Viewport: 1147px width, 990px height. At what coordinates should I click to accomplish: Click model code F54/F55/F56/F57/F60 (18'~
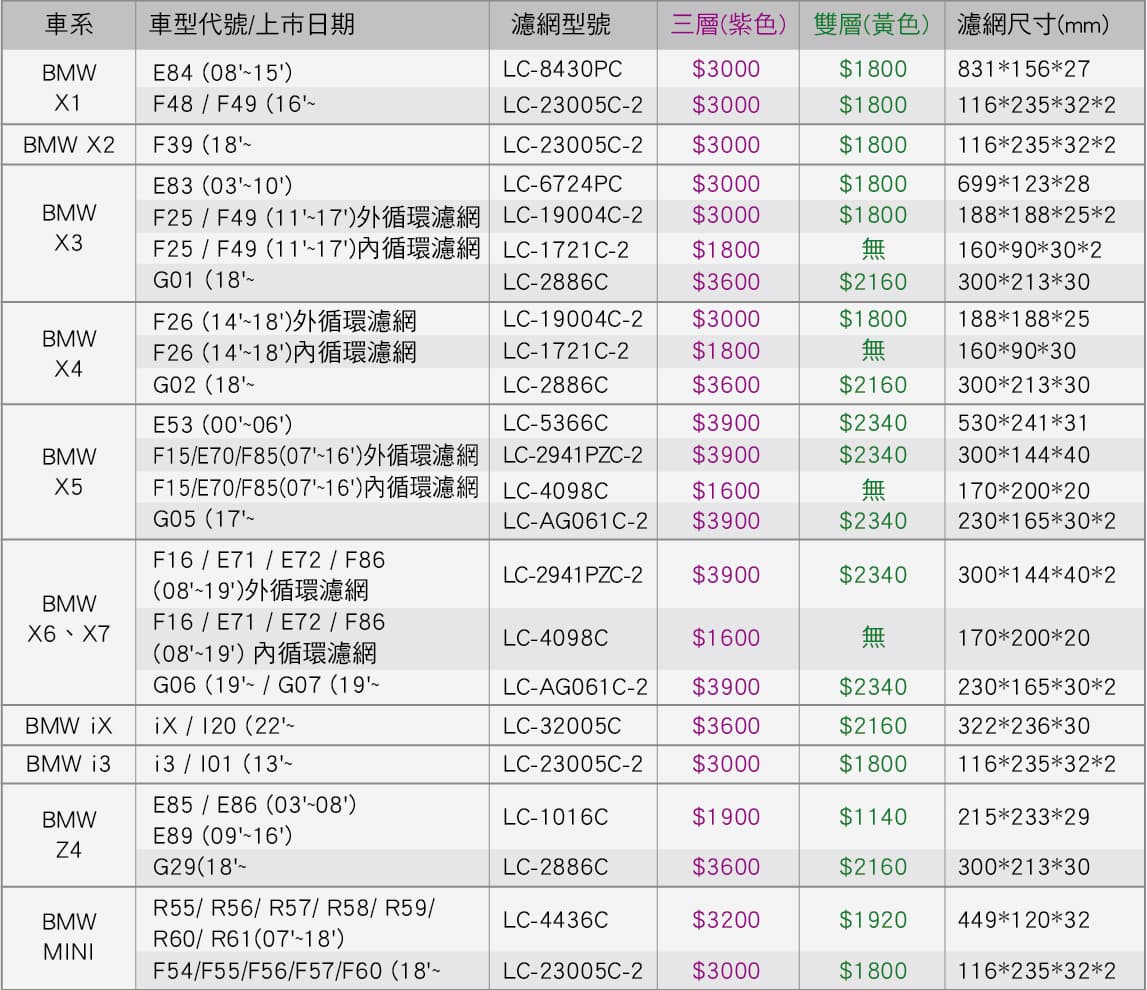tap(296, 971)
